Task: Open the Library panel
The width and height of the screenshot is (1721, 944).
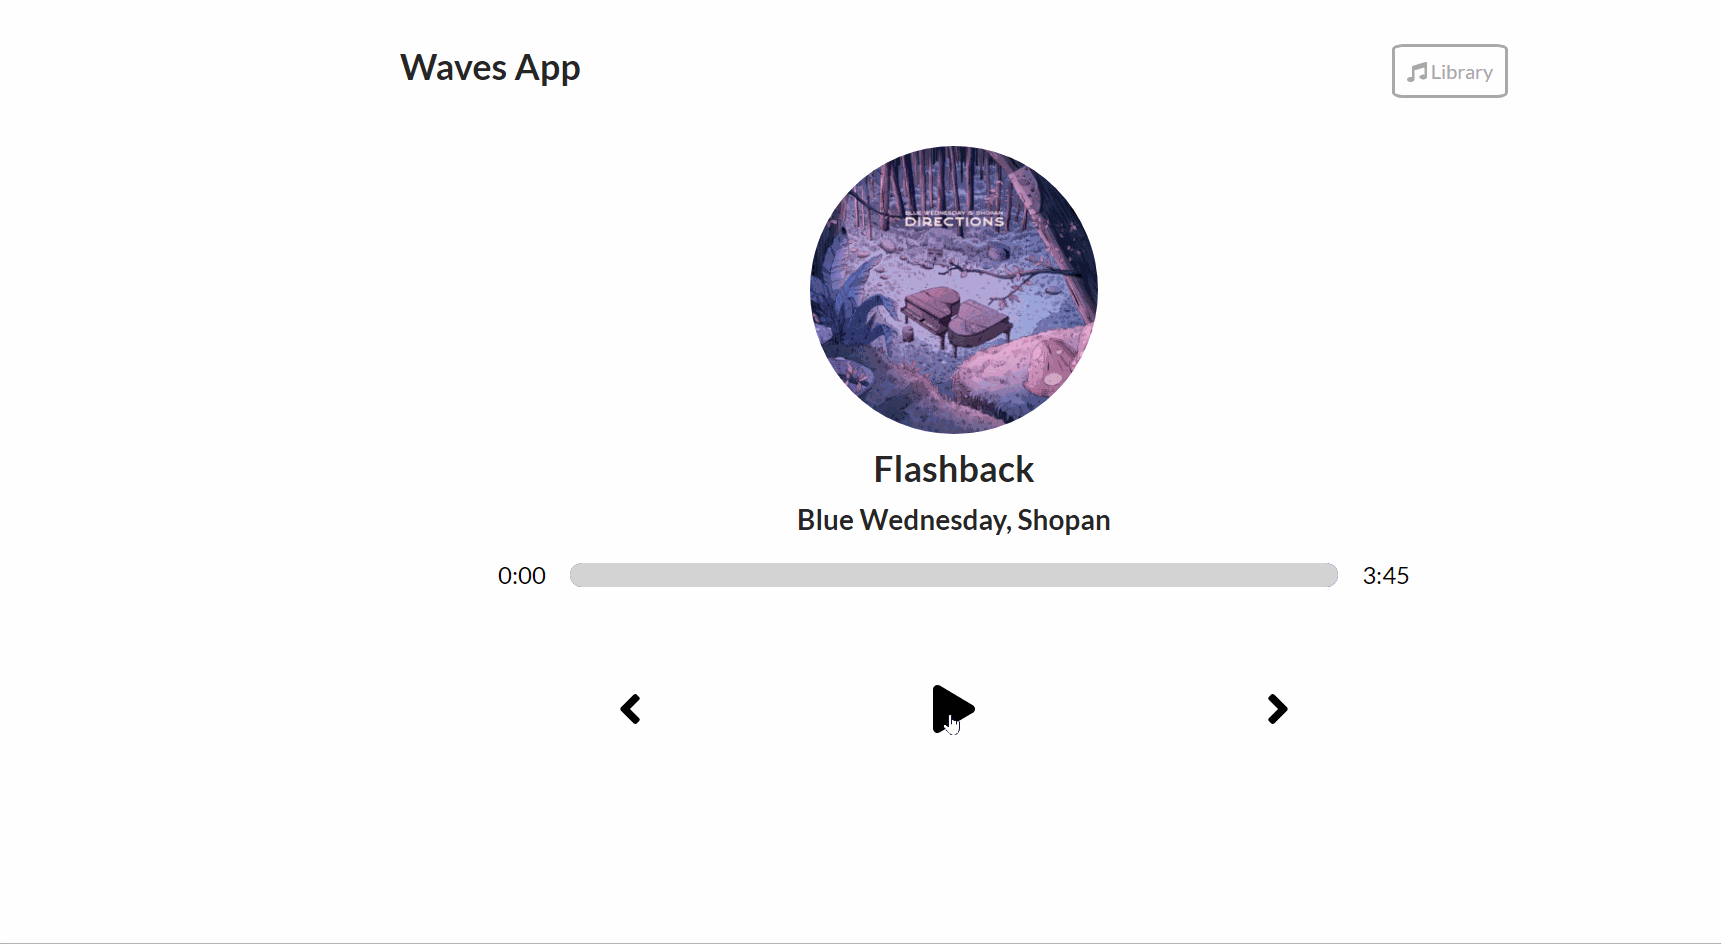Action: pos(1449,71)
